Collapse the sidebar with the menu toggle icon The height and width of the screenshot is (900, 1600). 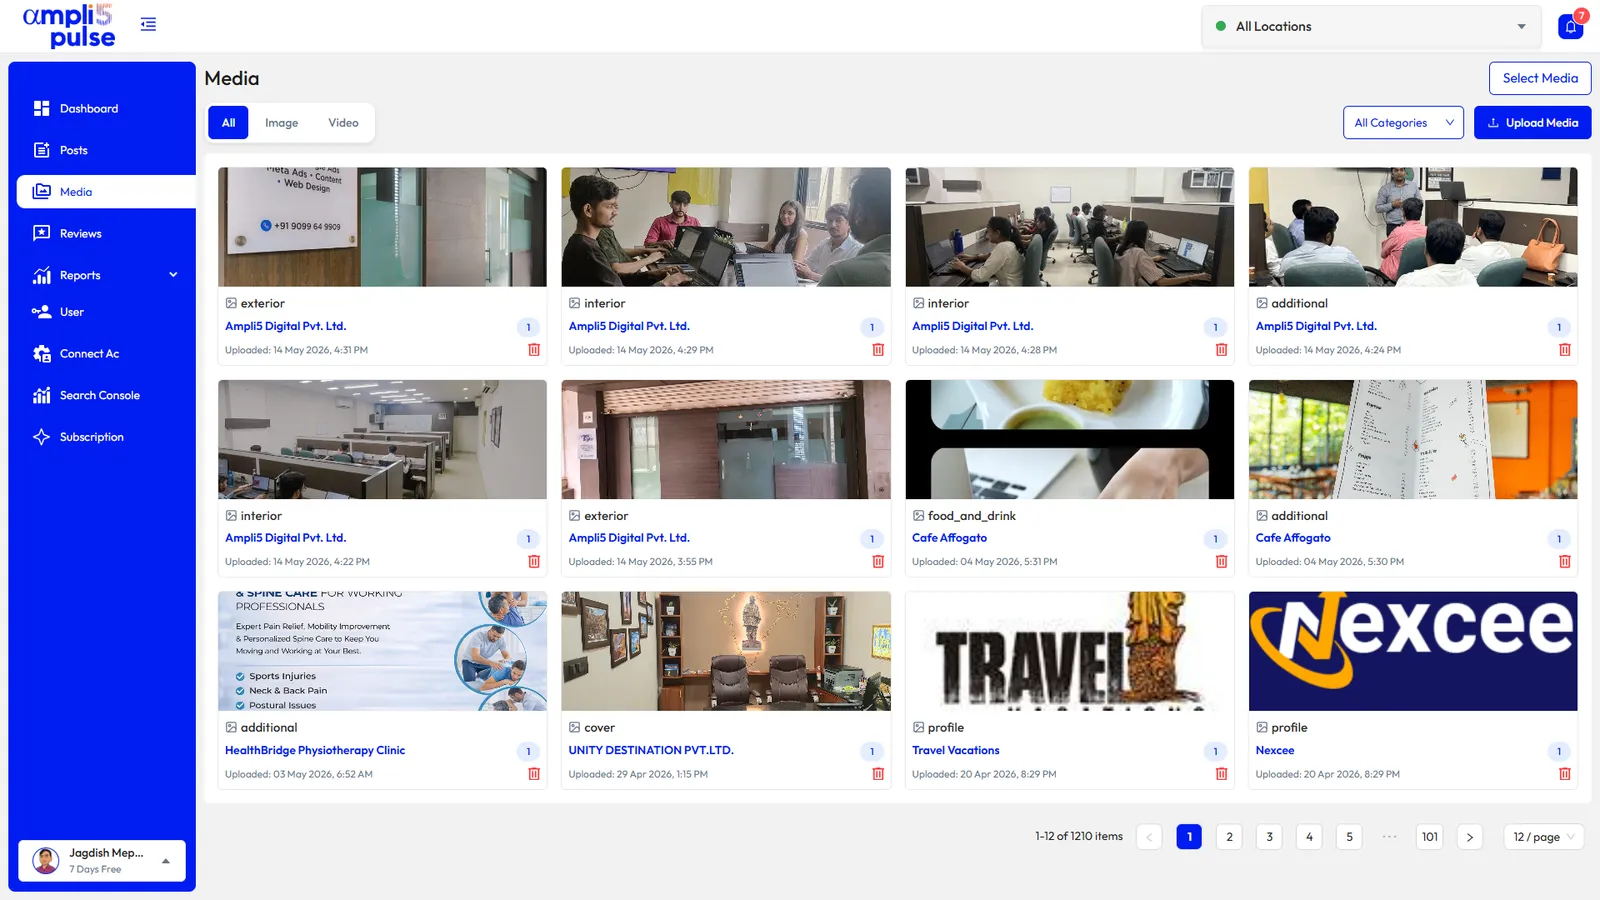pyautogui.click(x=148, y=24)
